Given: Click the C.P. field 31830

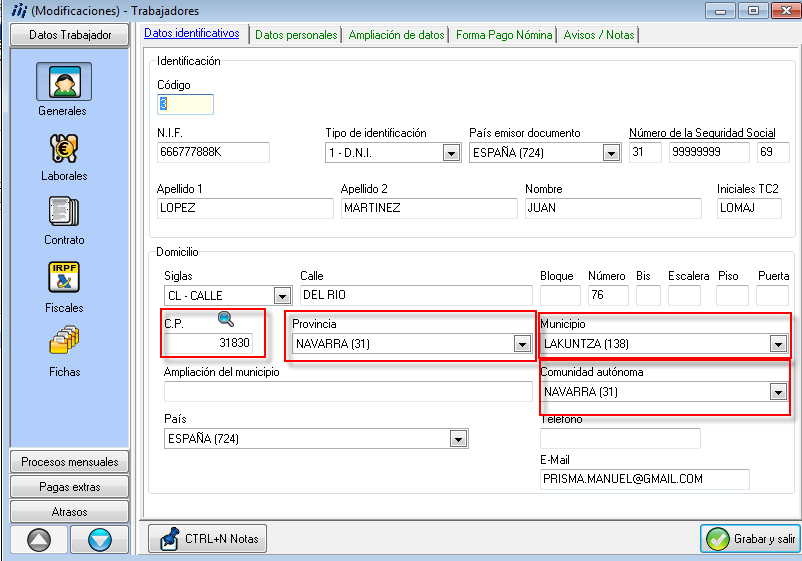Looking at the screenshot, I should (x=209, y=343).
